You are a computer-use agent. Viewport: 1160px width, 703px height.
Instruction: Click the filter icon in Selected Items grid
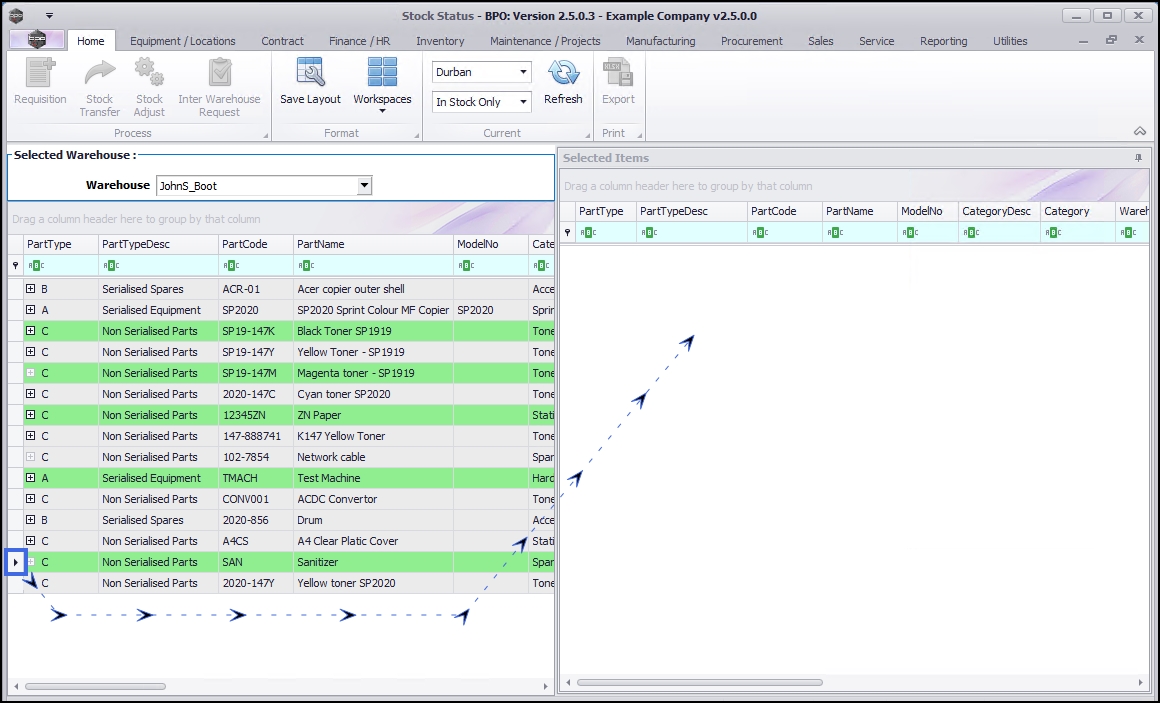click(567, 232)
